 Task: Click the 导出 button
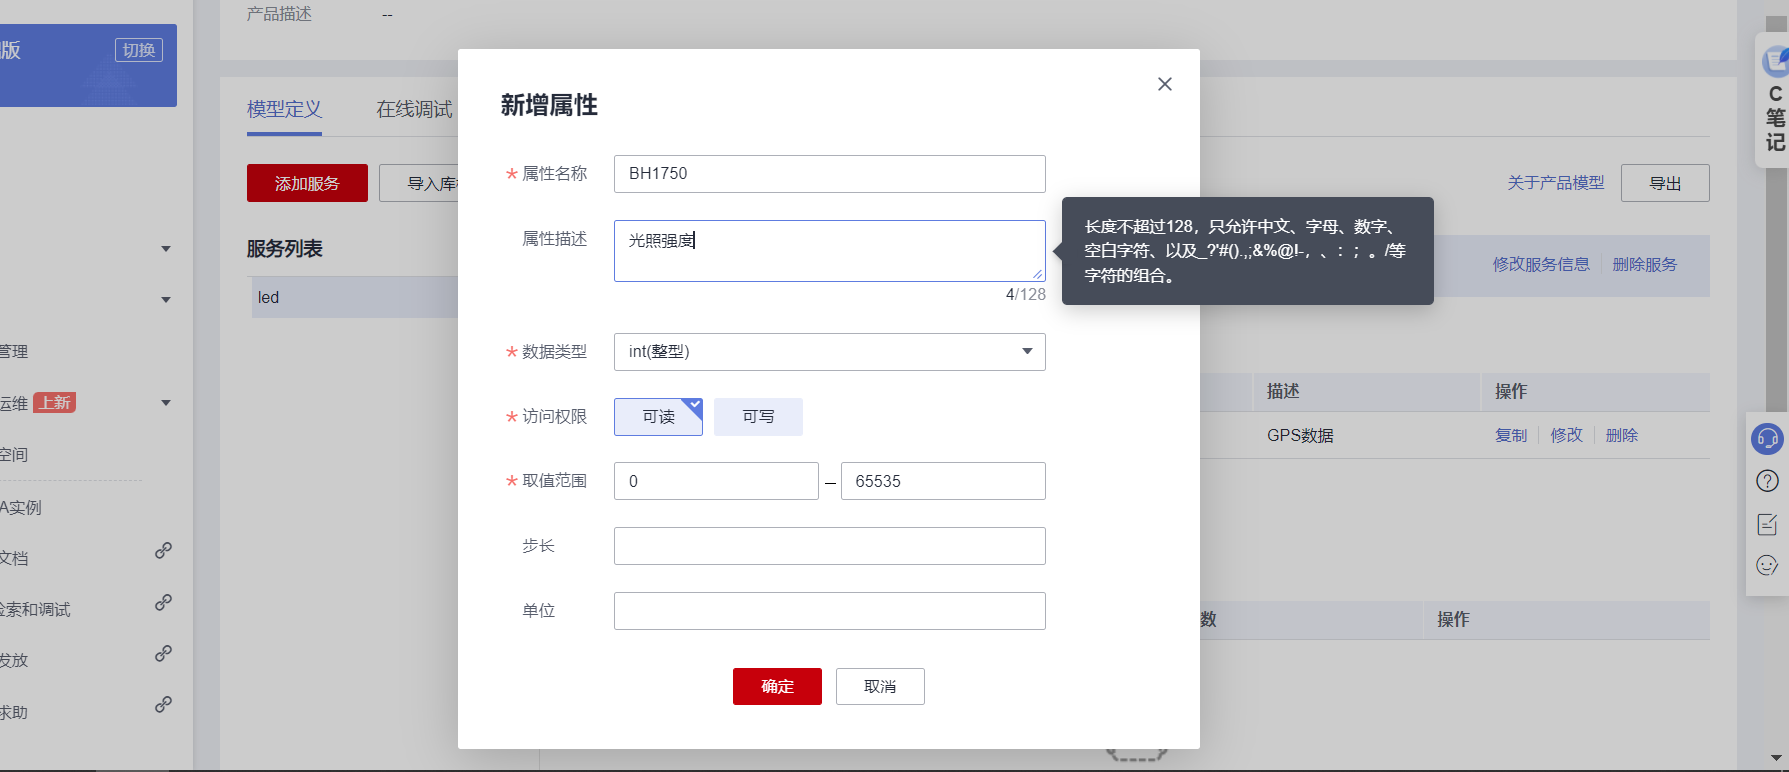pyautogui.click(x=1665, y=183)
